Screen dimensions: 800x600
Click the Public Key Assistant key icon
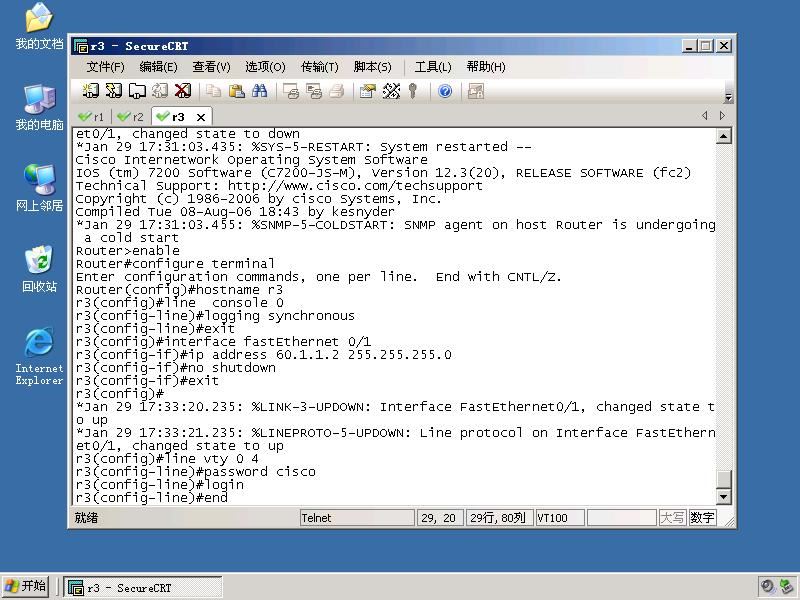click(x=413, y=91)
